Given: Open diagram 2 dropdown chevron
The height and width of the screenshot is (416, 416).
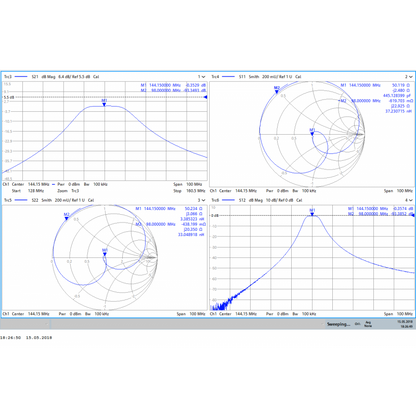Looking at the screenshot, I should pyautogui.click(x=410, y=77).
